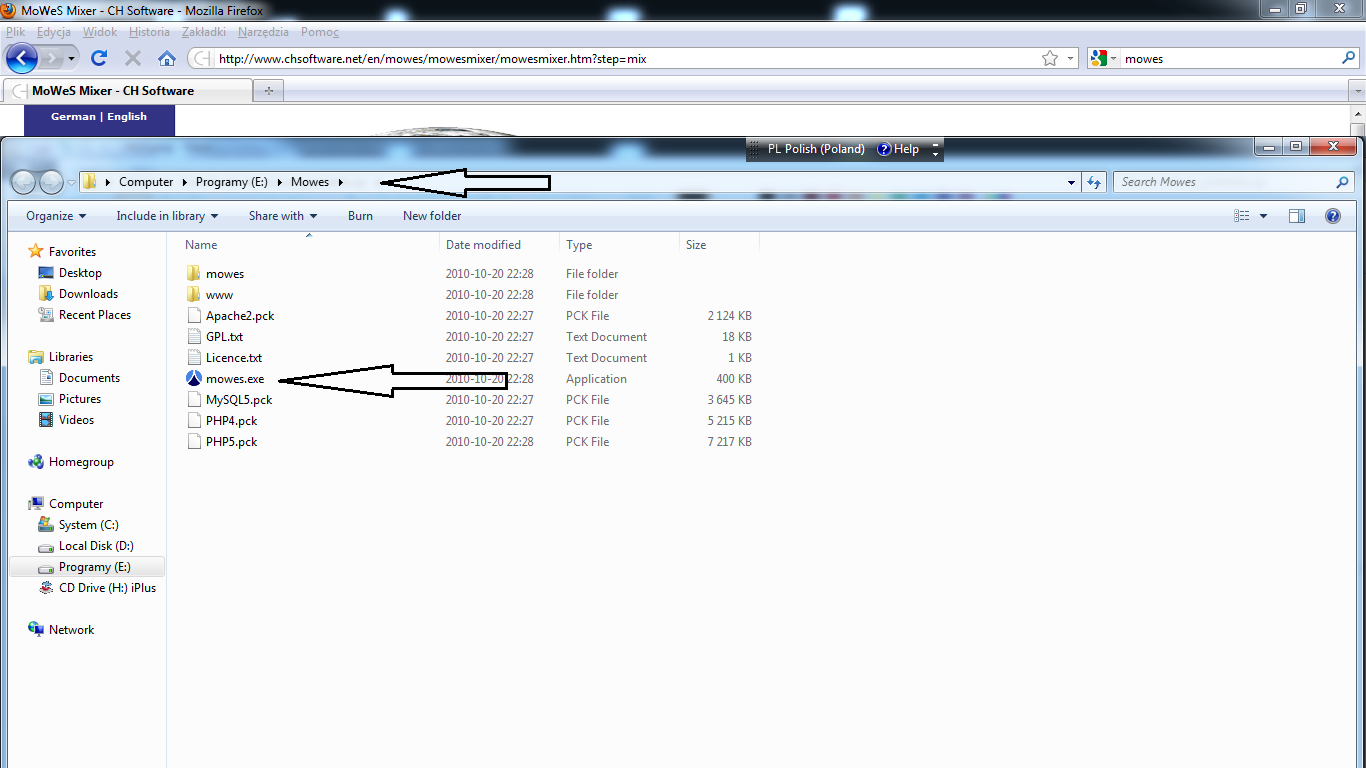Select the MySQL5.pck file
This screenshot has height=768, width=1366.
point(239,400)
